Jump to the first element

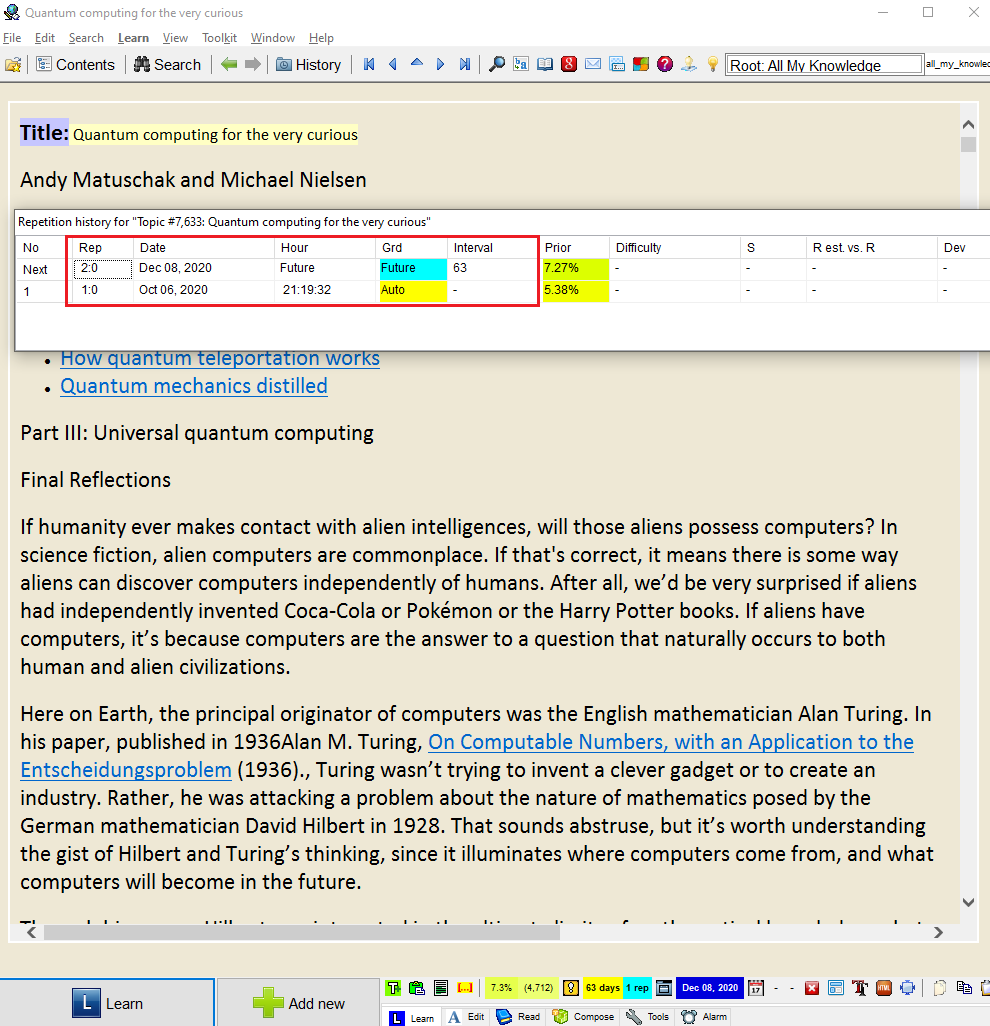(x=369, y=64)
